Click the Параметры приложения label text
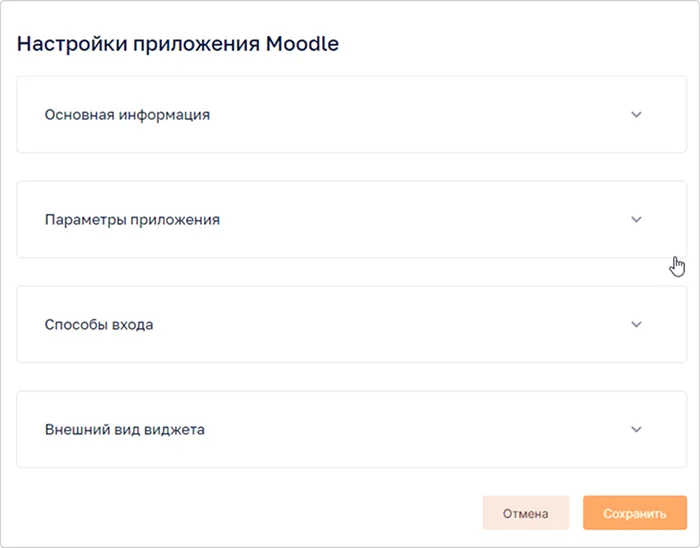Image resolution: width=700 pixels, height=548 pixels. pyautogui.click(x=132, y=219)
